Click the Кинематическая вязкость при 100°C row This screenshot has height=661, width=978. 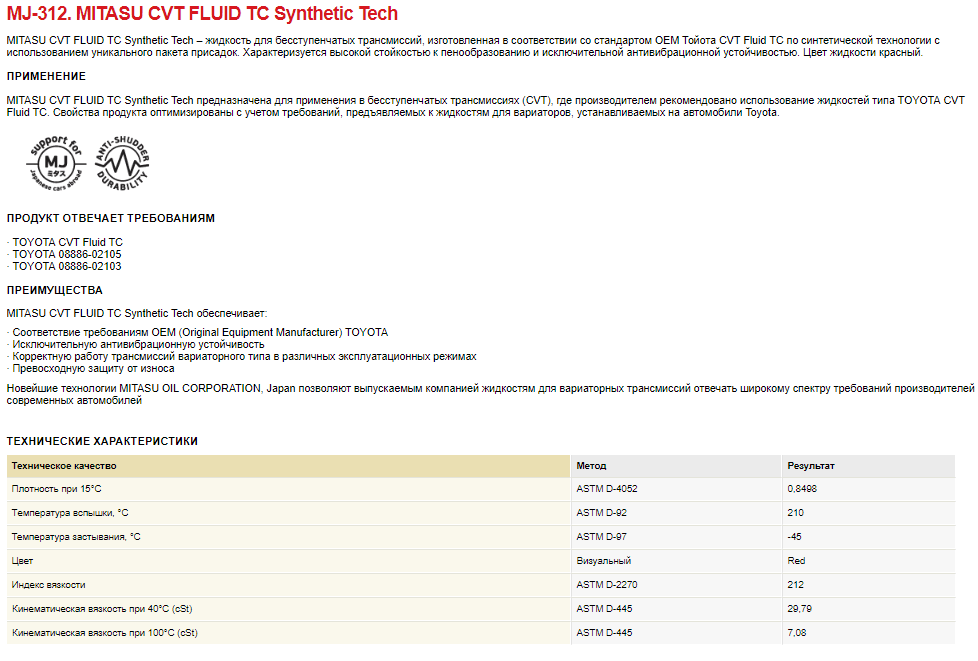click(x=481, y=633)
